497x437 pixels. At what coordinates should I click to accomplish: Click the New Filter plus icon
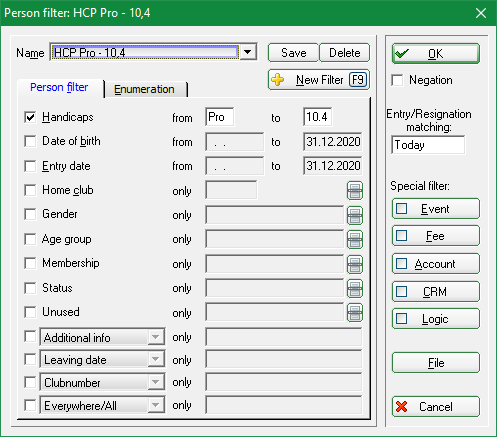coord(278,80)
